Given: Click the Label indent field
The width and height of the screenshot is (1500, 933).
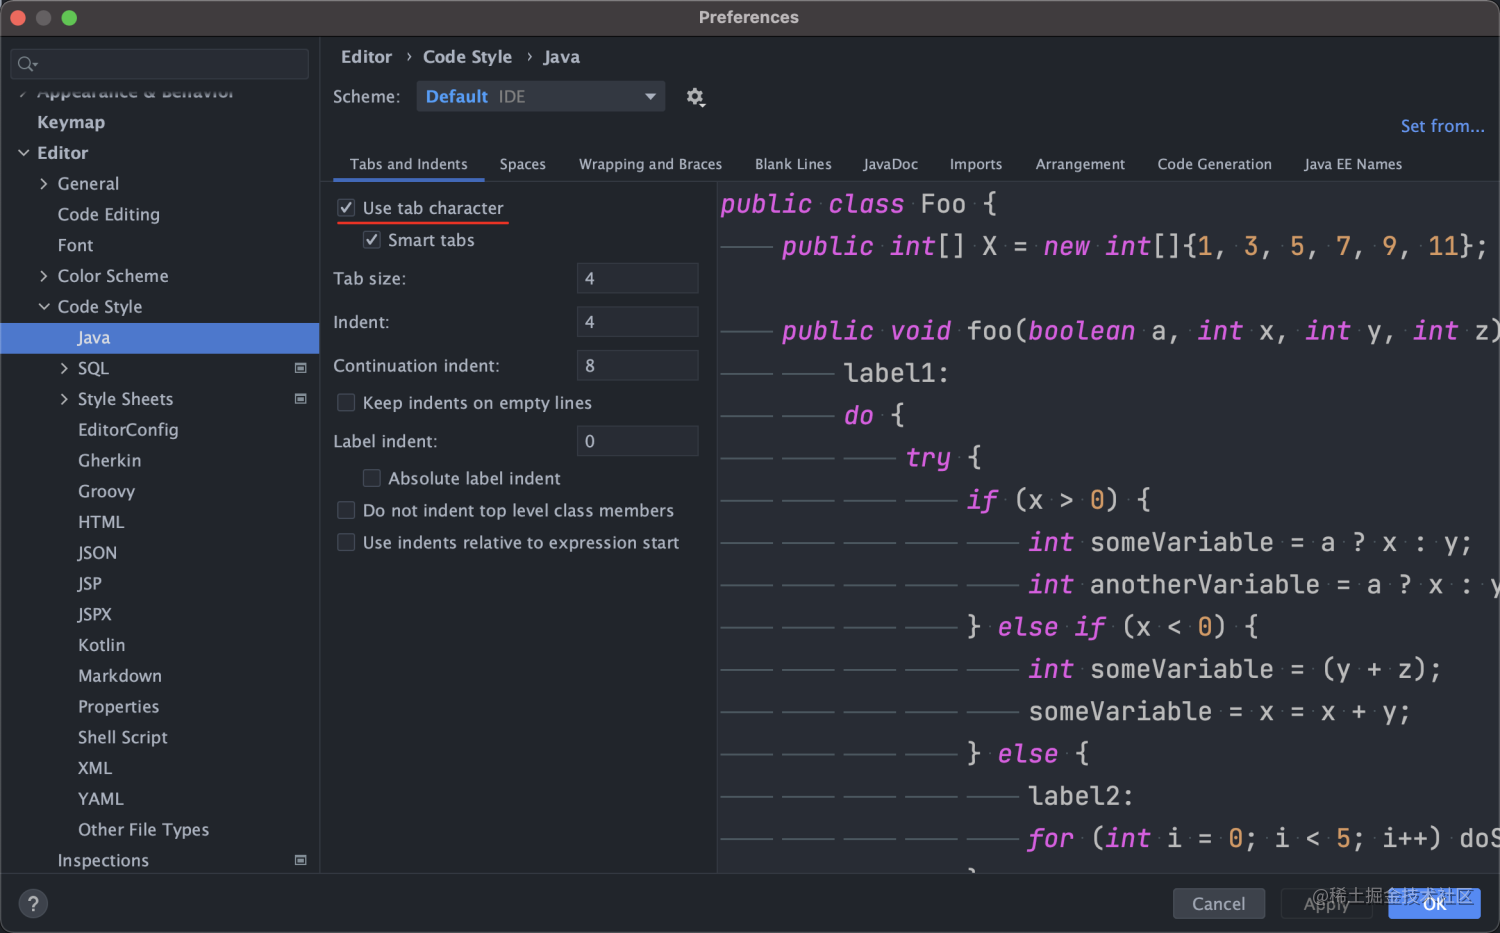Looking at the screenshot, I should click(637, 441).
